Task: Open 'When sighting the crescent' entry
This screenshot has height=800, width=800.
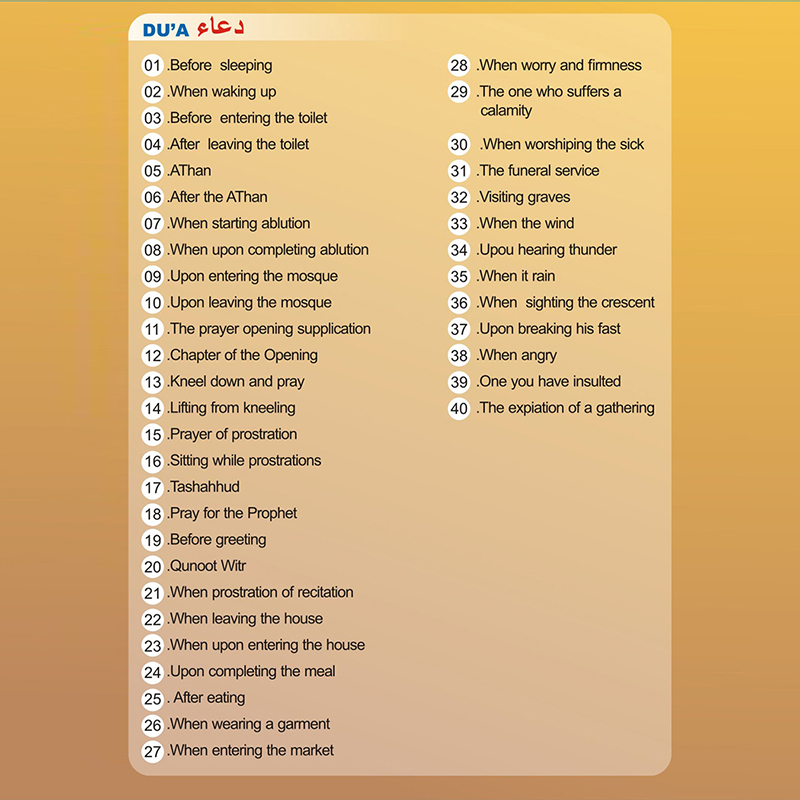Action: pos(566,302)
